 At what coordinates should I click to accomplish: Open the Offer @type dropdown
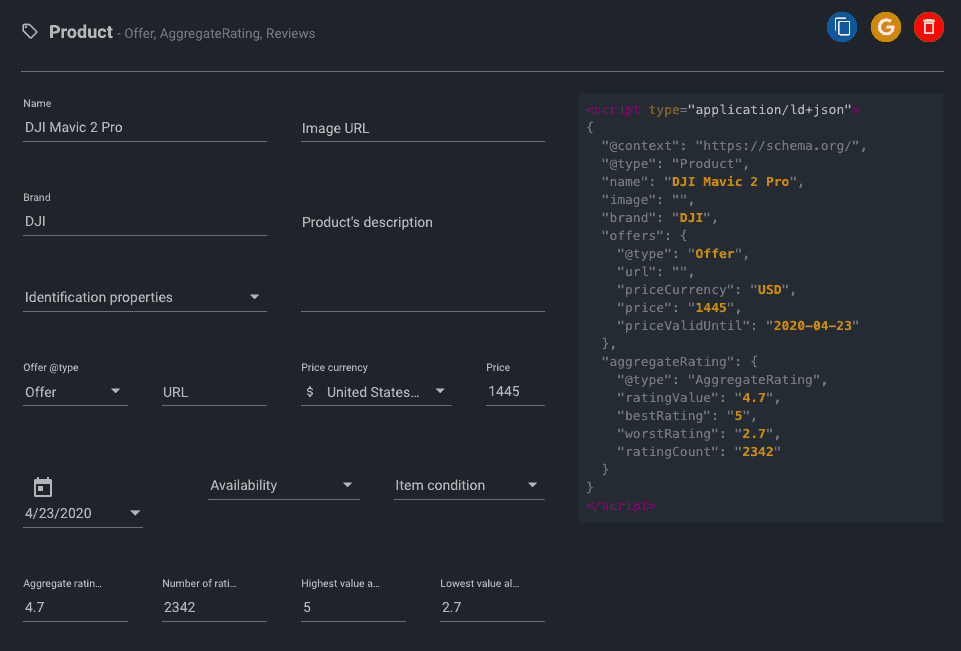pos(75,392)
